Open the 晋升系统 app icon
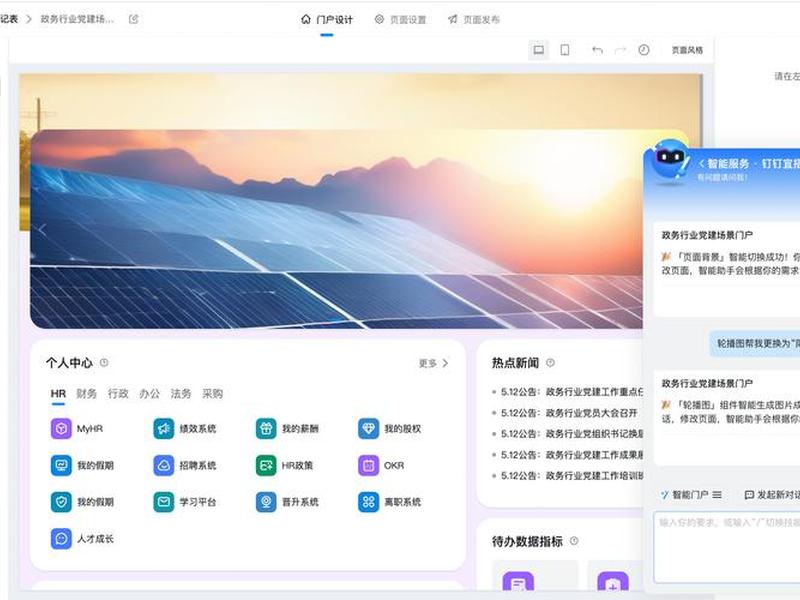The height and width of the screenshot is (600, 800). tap(266, 502)
